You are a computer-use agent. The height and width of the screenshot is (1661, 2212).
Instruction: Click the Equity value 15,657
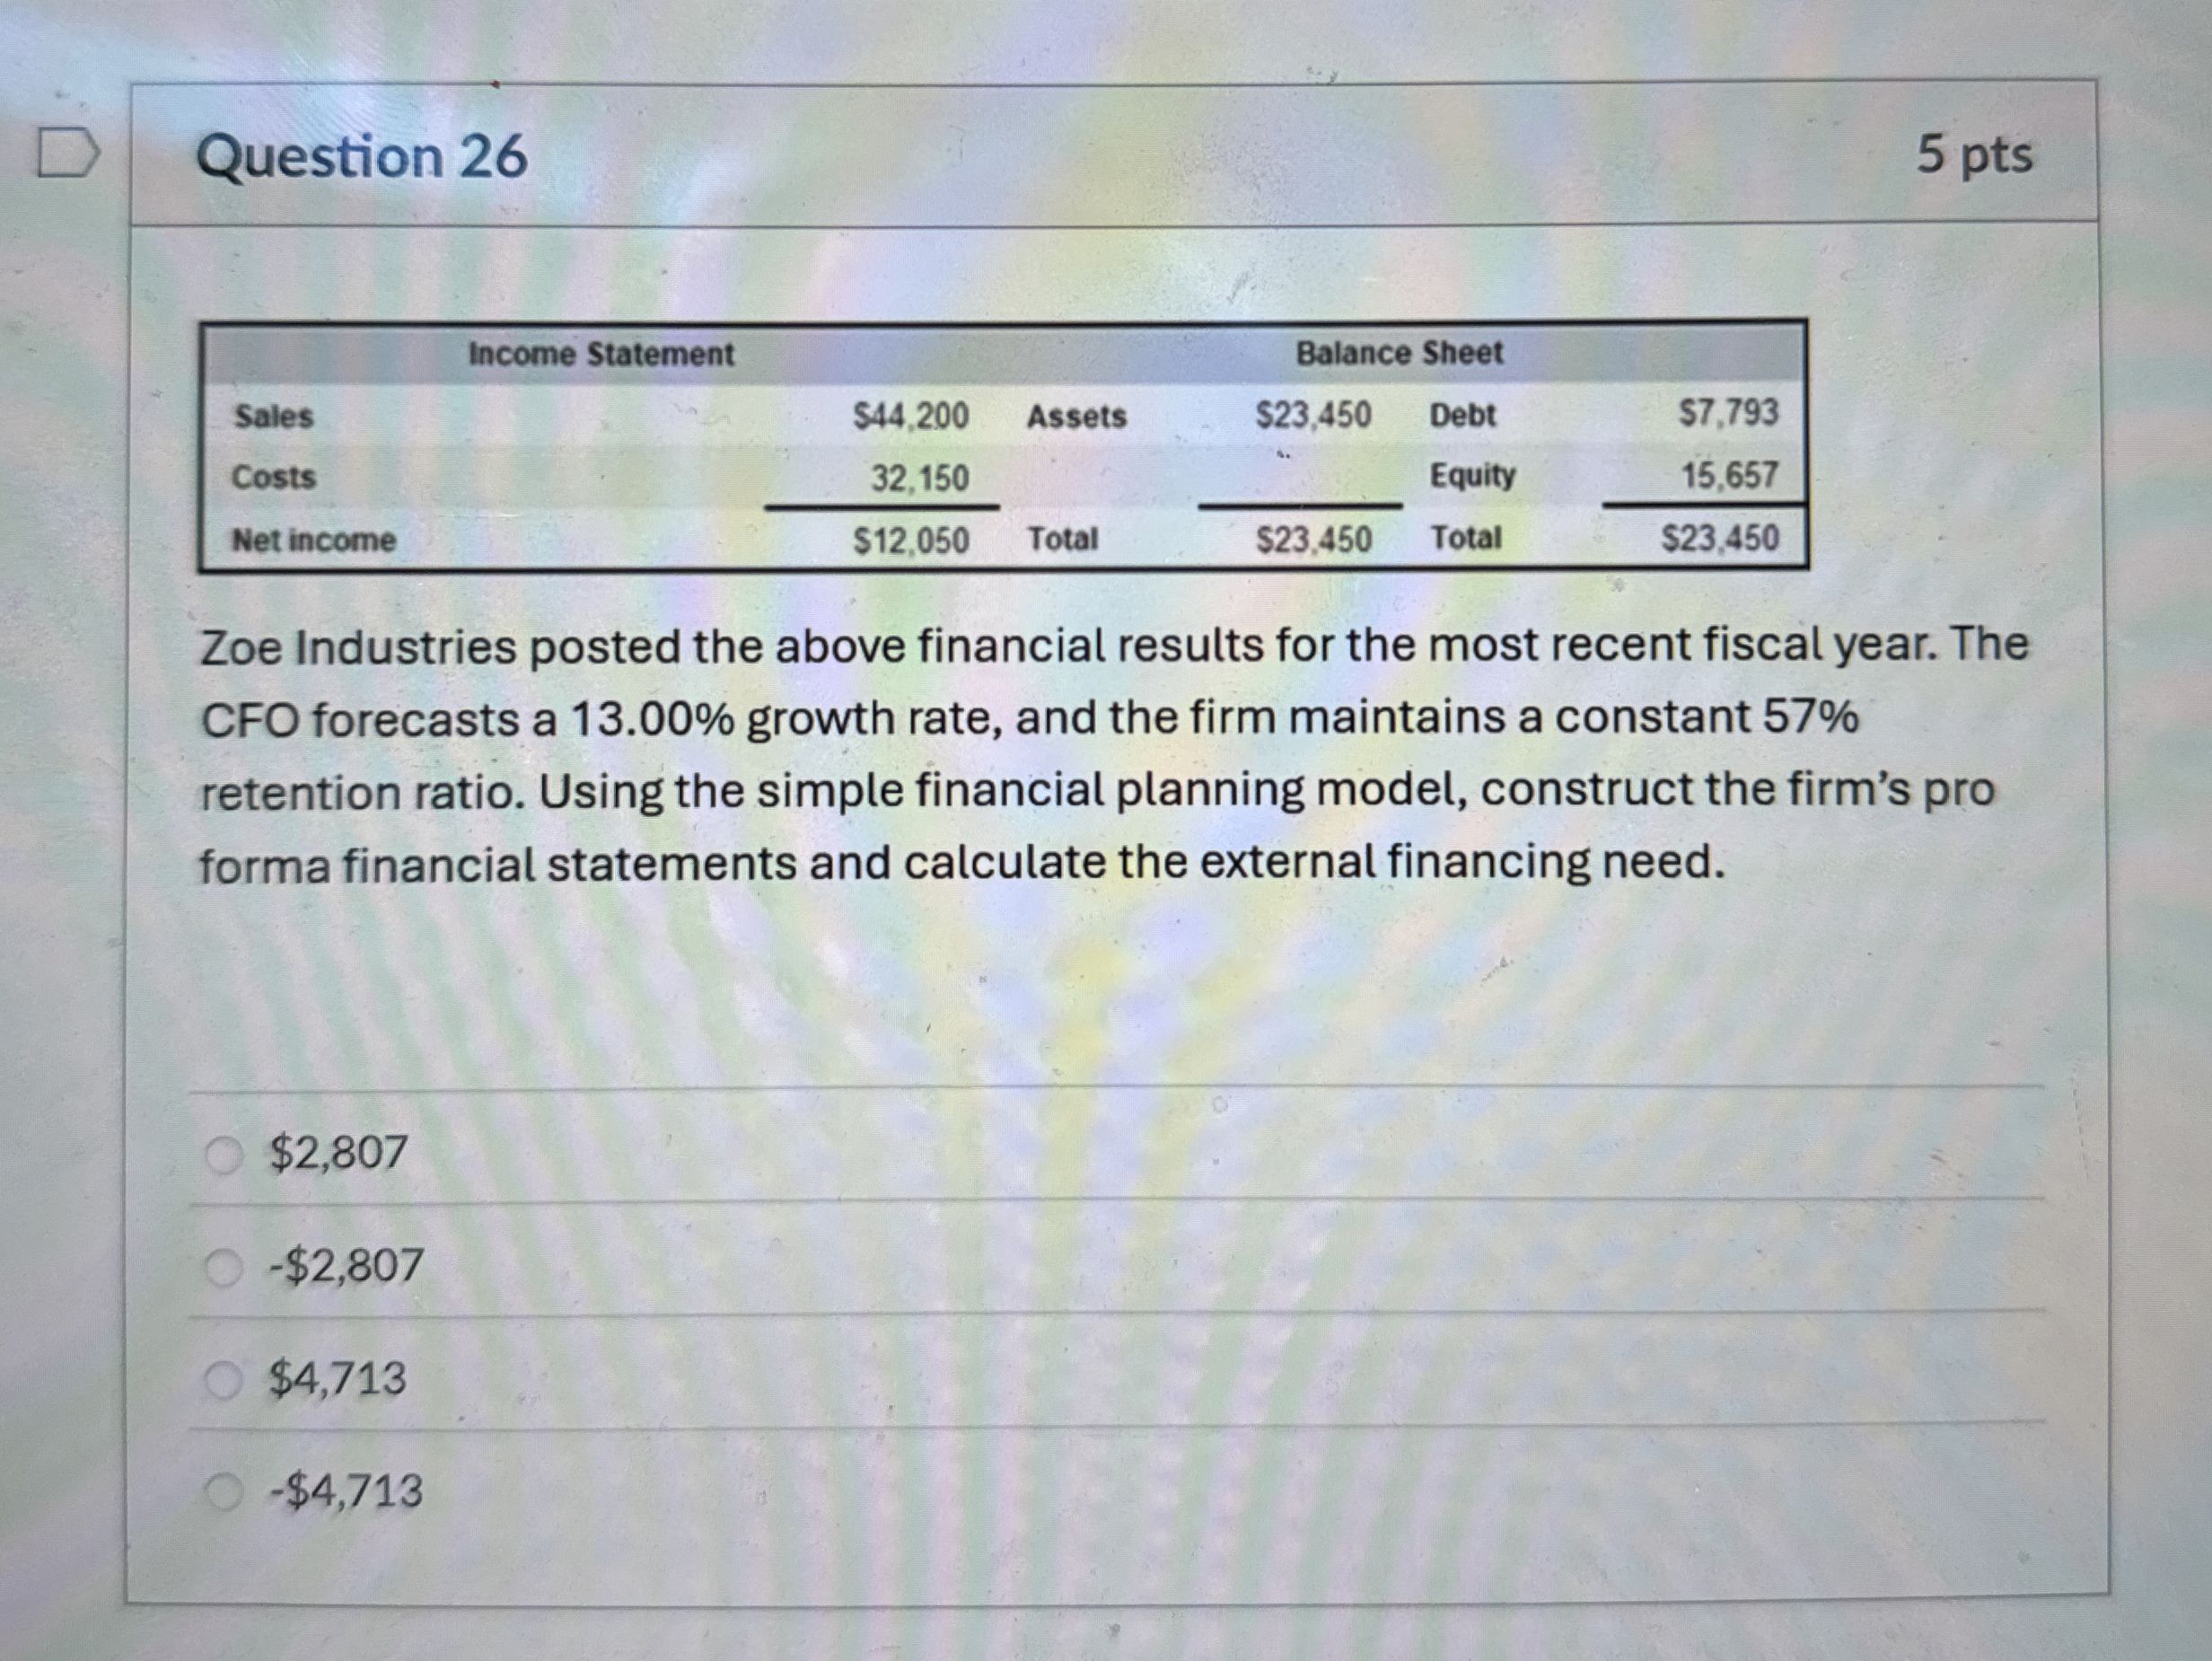point(1729,477)
